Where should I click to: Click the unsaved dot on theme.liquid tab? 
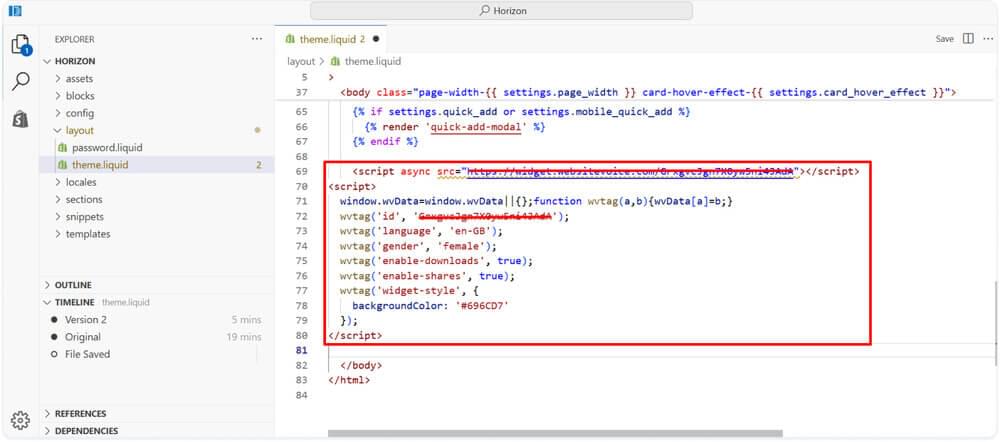coord(376,39)
